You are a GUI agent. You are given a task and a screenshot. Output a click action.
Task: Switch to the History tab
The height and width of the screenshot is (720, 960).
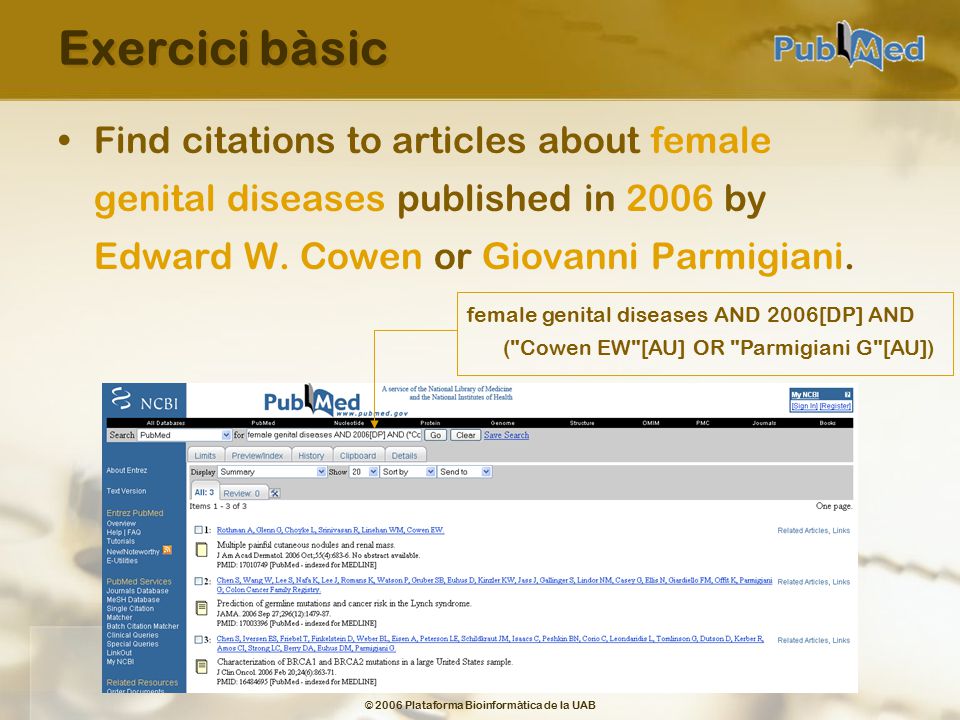tap(311, 456)
